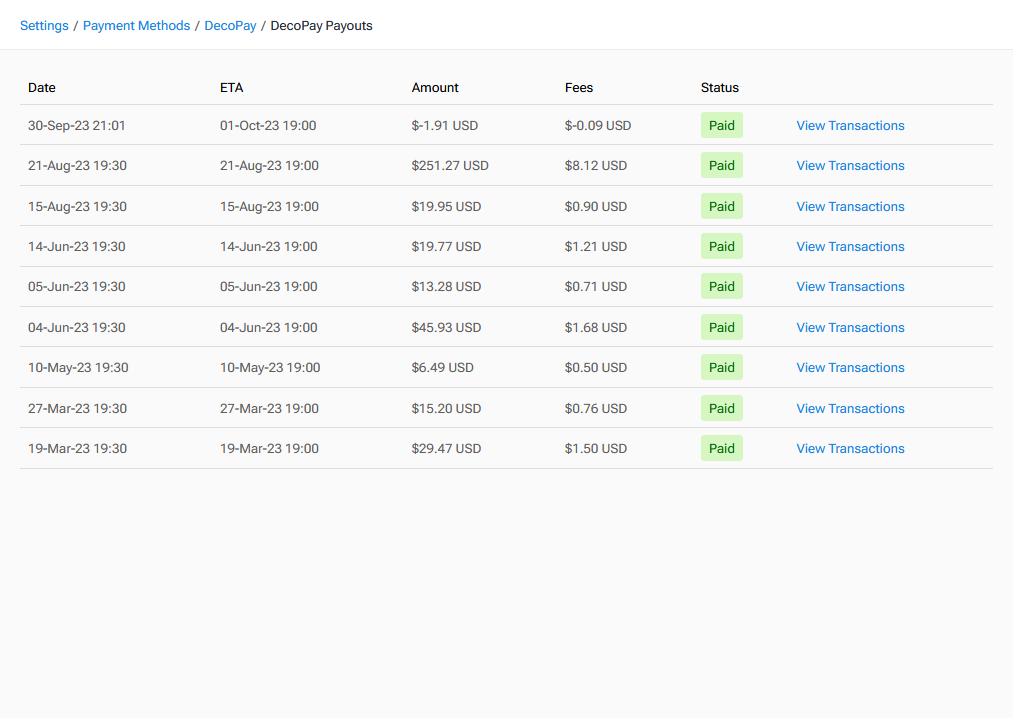Select the Paid badge on 15-Aug-23 row
Screen dimensions: 1013x718
pyautogui.click(x=722, y=206)
